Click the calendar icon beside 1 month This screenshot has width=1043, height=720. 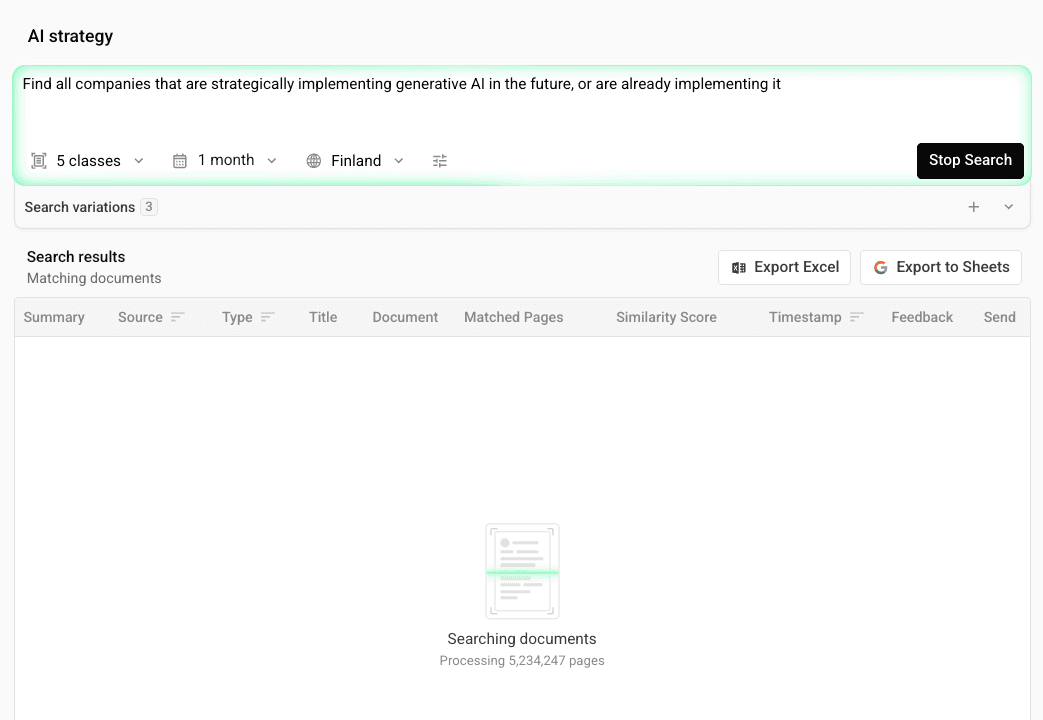point(180,160)
